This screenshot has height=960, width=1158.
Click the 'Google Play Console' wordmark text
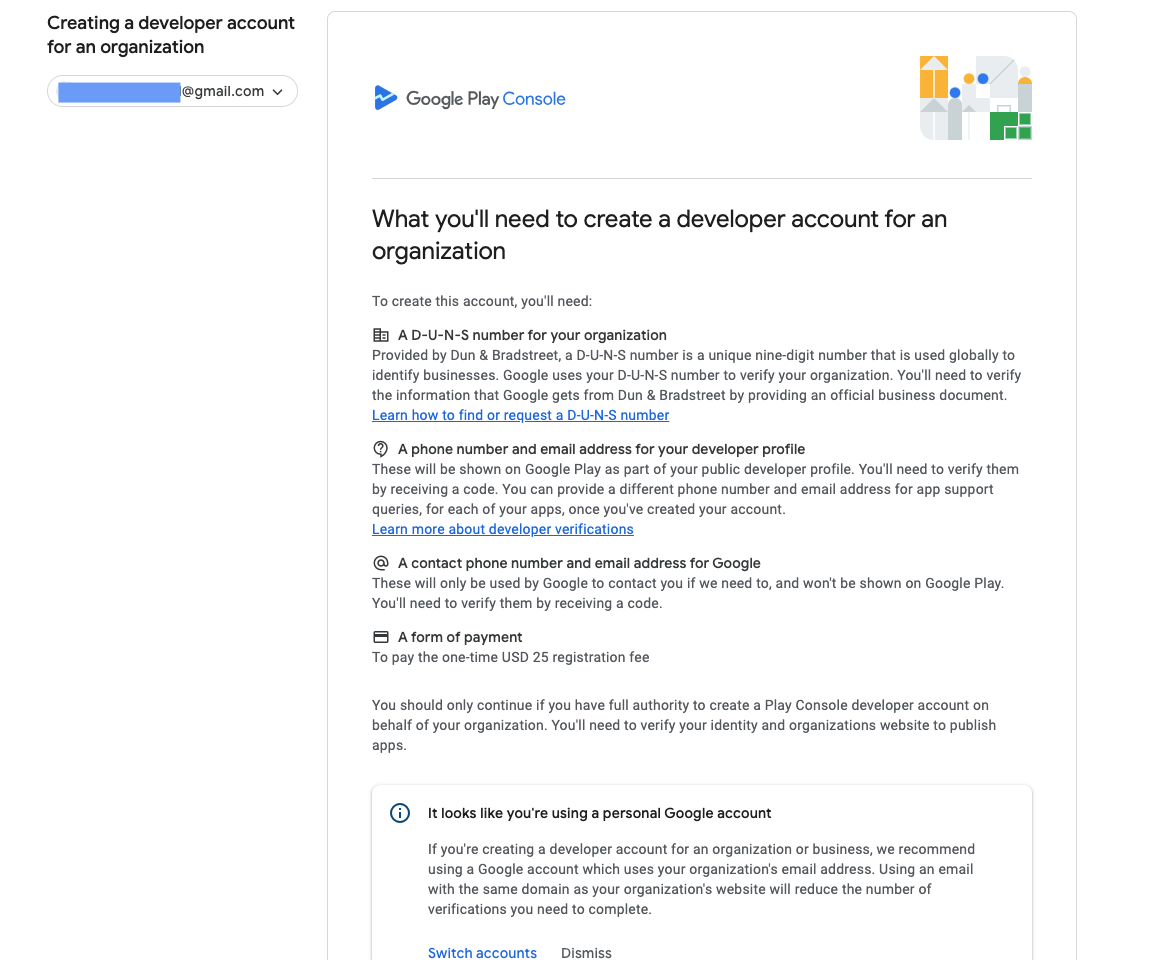(x=486, y=99)
